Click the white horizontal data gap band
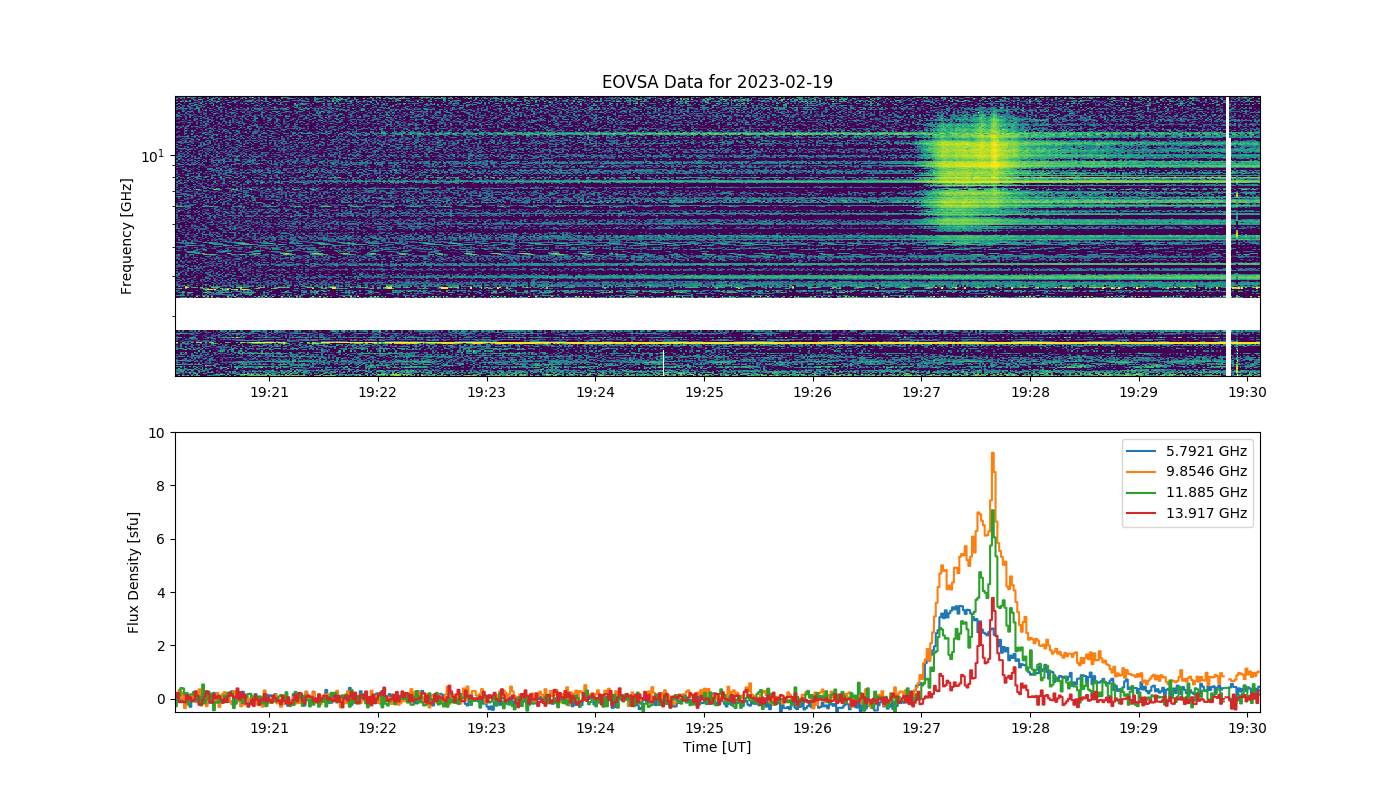Image resolution: width=1400 pixels, height=800 pixels. coord(717,313)
